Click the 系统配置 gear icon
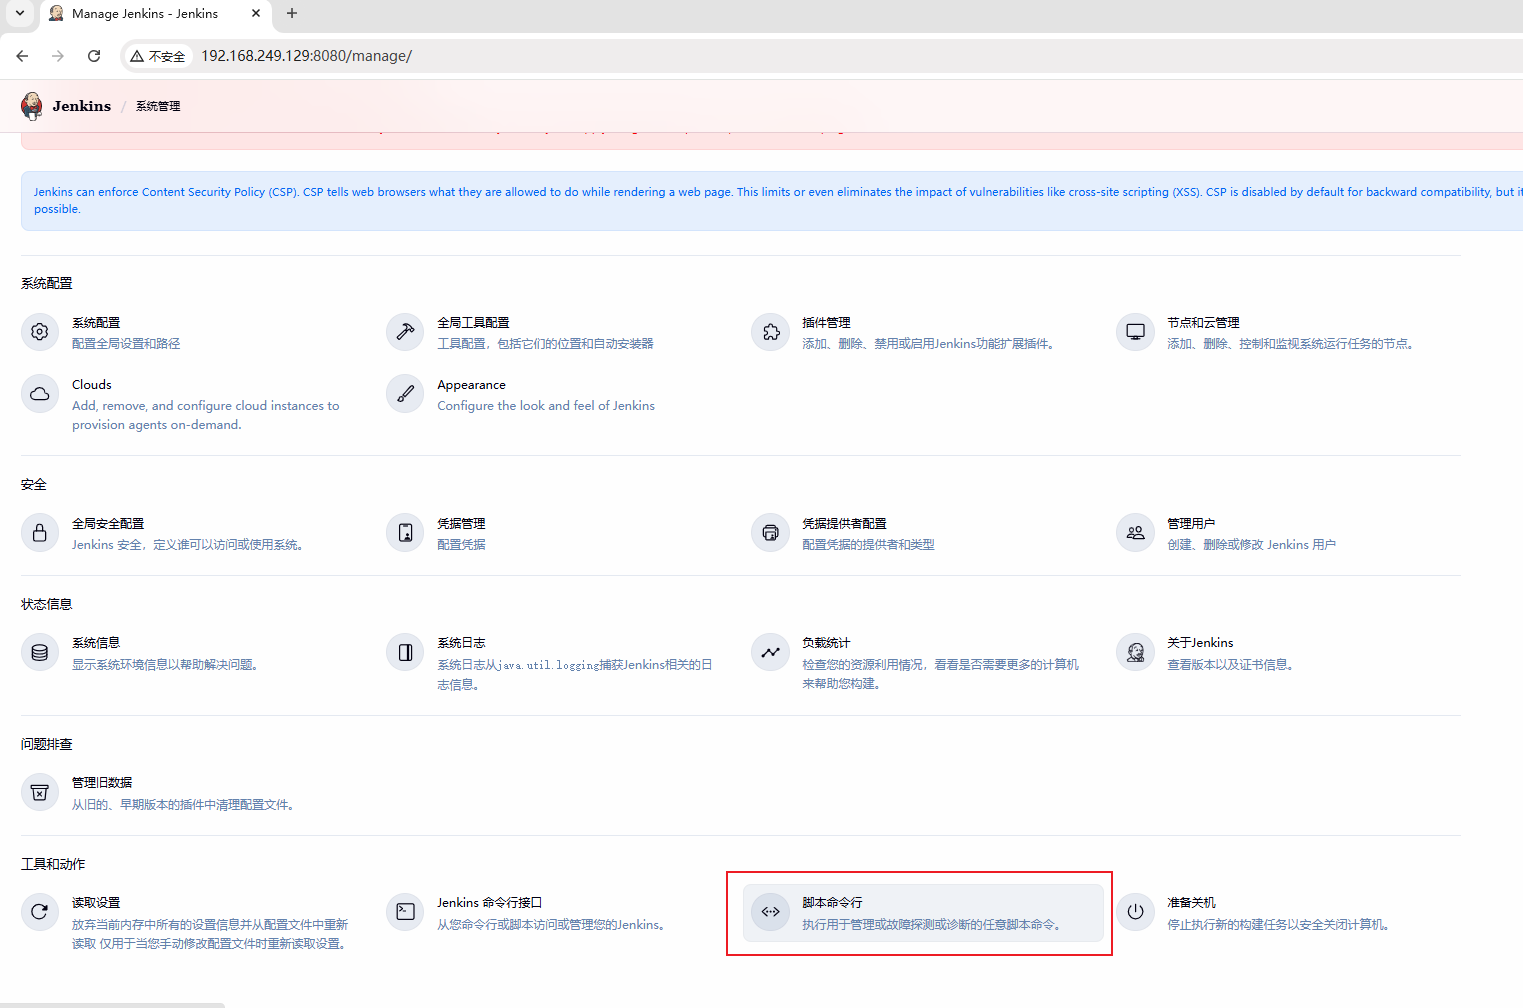This screenshot has width=1523, height=1008. click(40, 332)
